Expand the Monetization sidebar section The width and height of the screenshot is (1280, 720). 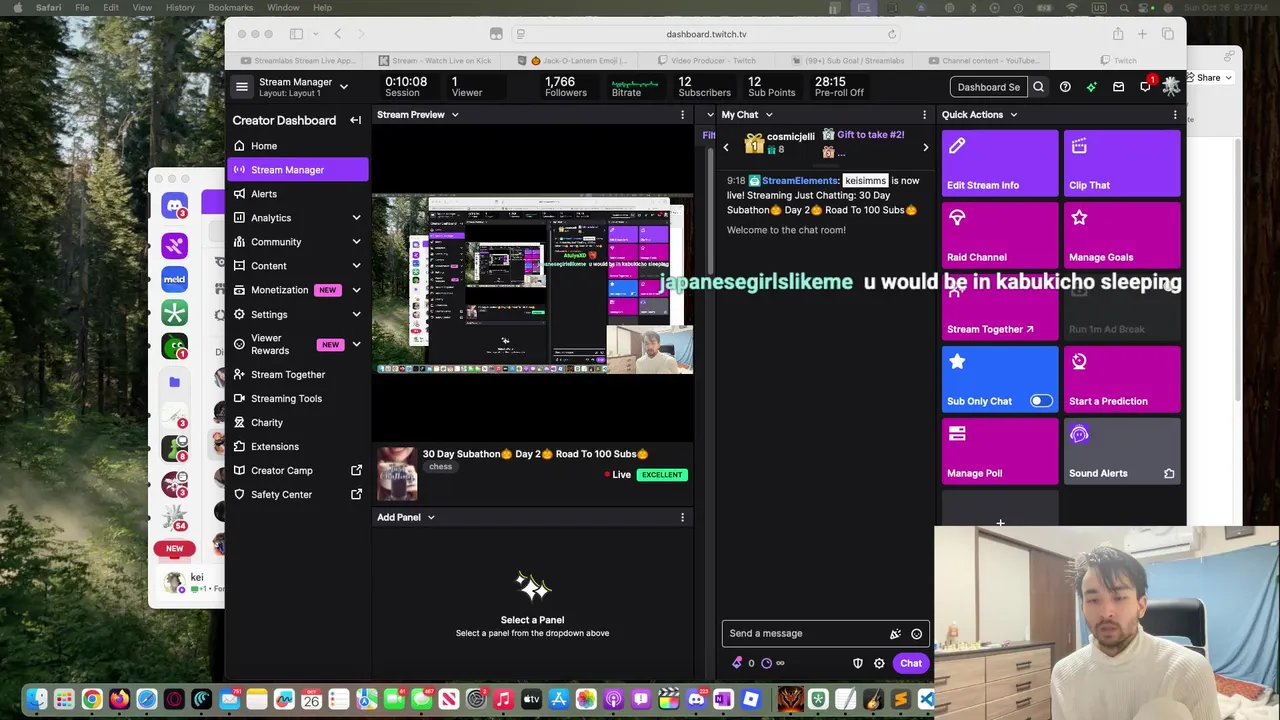[x=356, y=290]
